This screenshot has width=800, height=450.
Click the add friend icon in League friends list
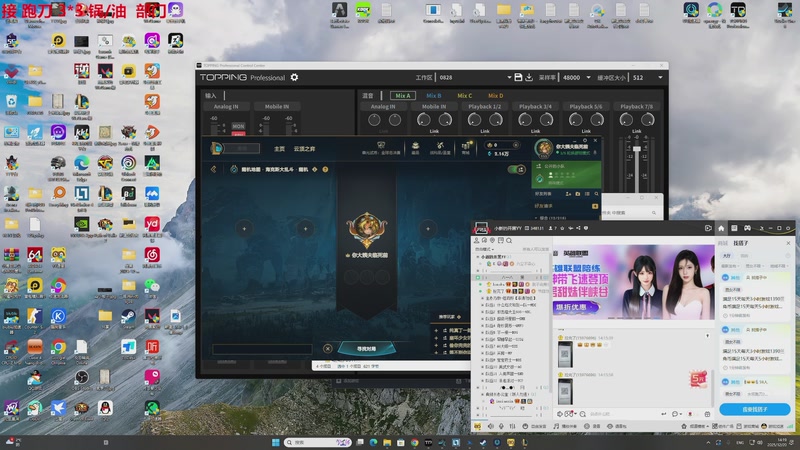tap(568, 194)
